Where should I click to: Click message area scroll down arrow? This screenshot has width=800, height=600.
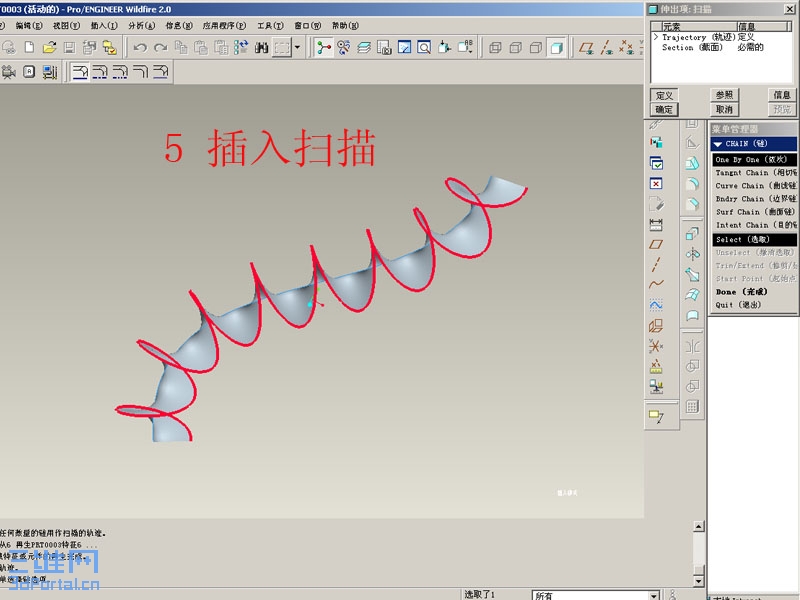tap(698, 581)
